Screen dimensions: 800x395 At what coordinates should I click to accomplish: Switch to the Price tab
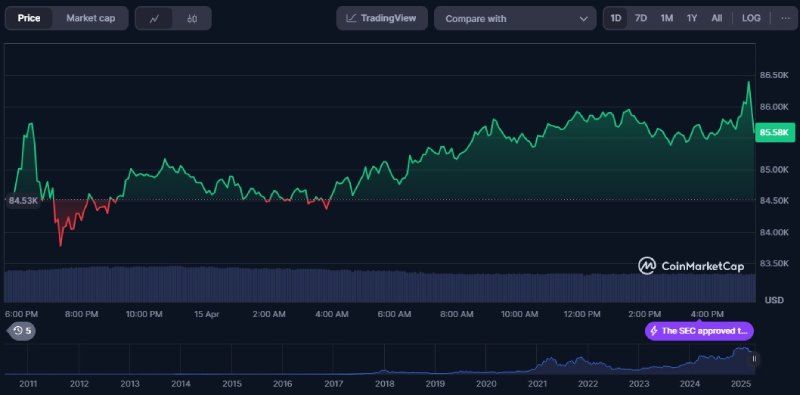click(29, 18)
